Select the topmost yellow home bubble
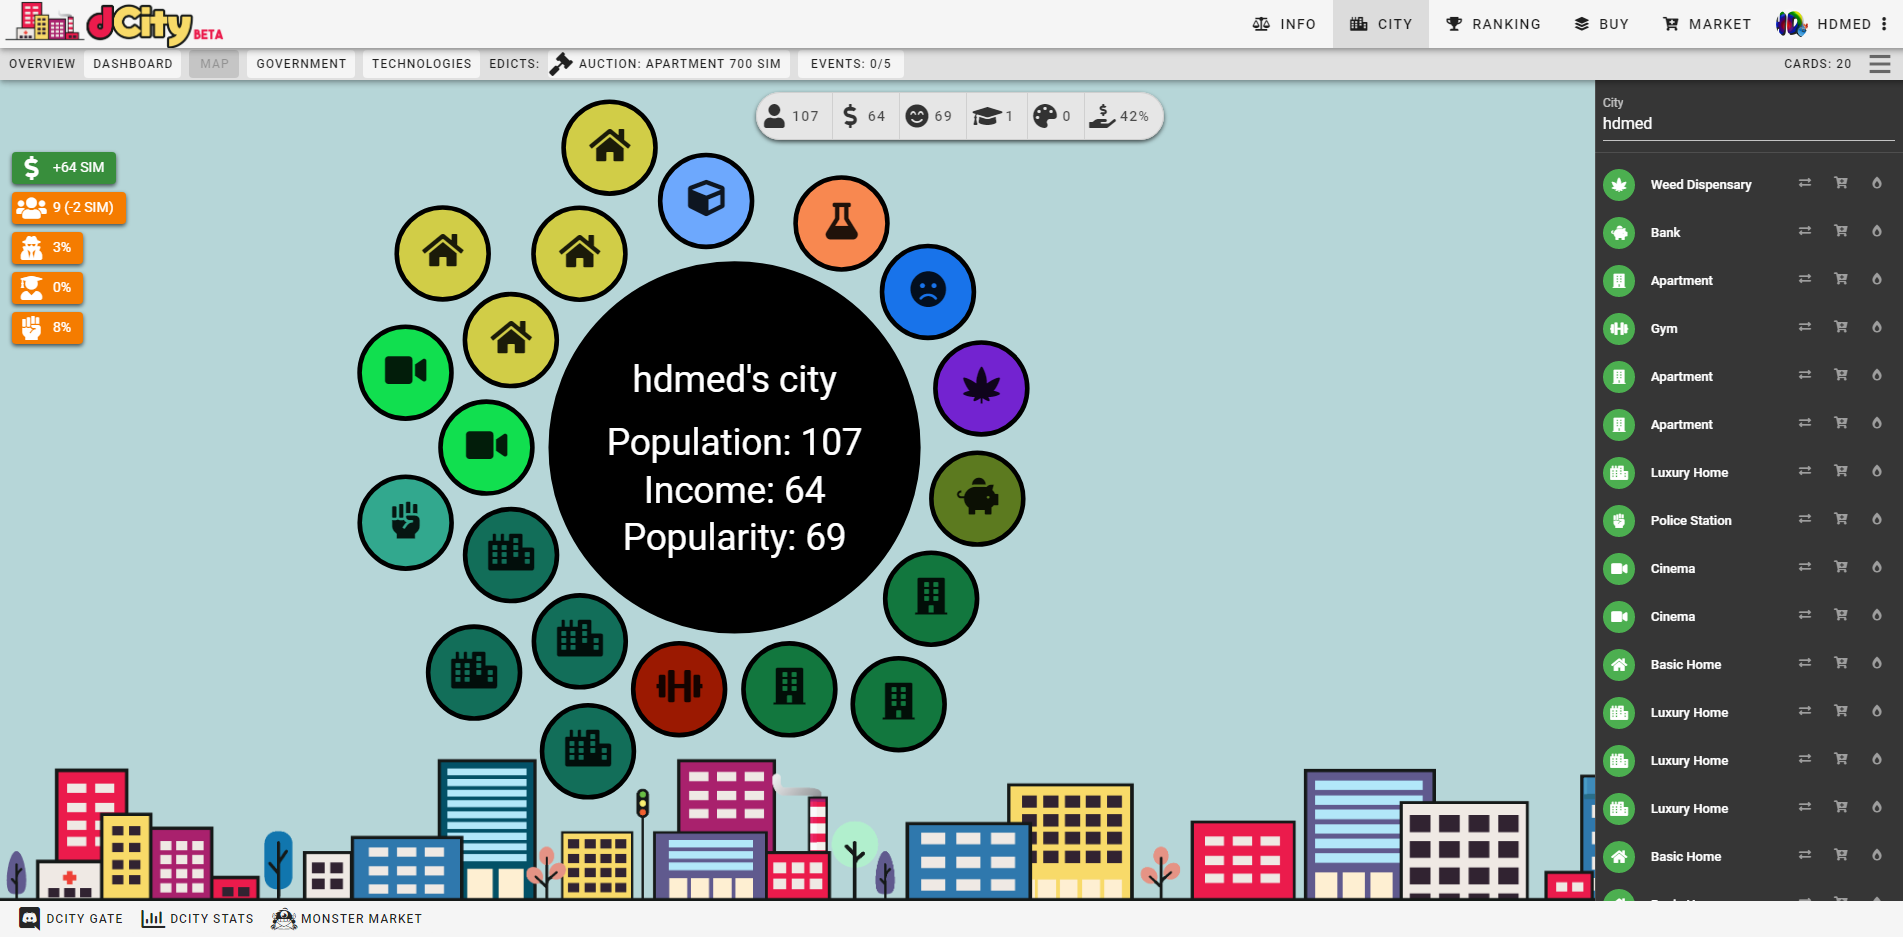Image resolution: width=1903 pixels, height=937 pixels. pos(609,148)
